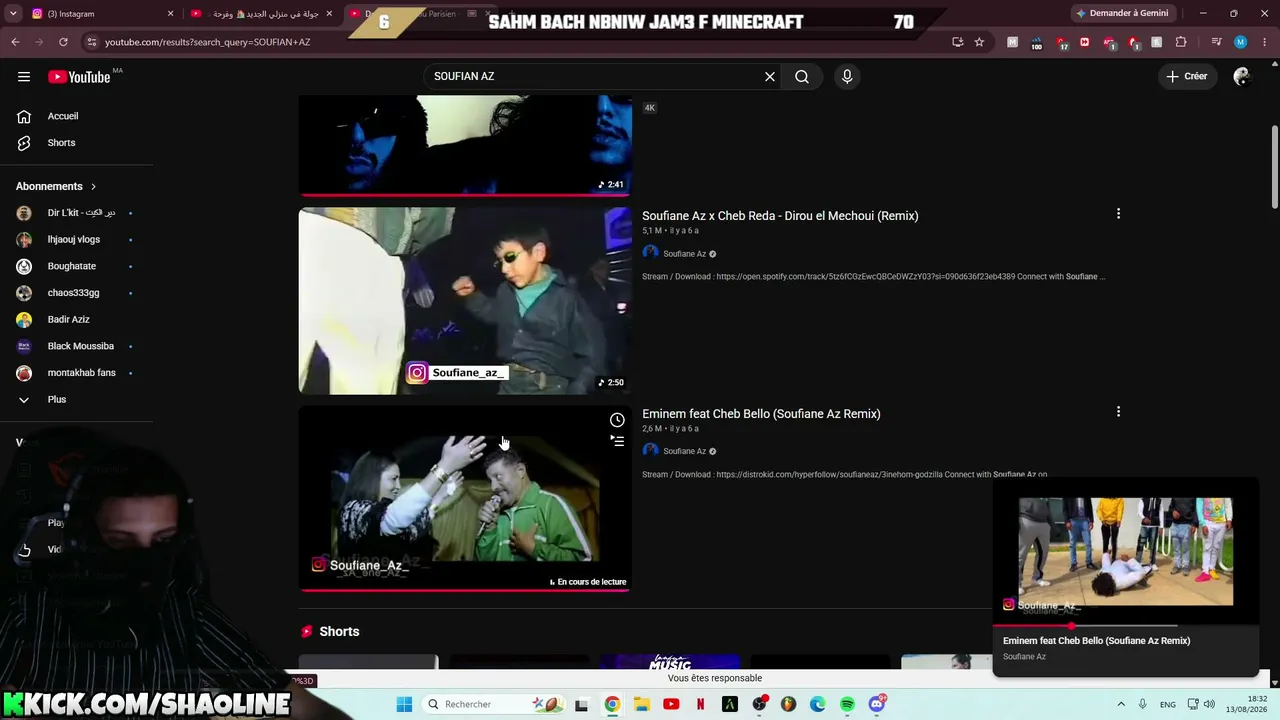Open the YouTube app in the taskbar
1280x720 pixels.
671,704
